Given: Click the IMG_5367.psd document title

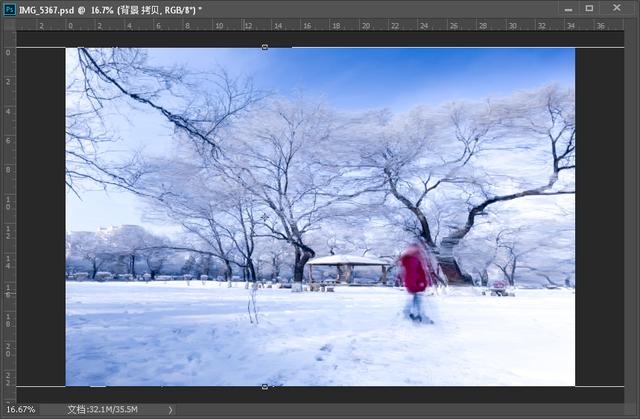Looking at the screenshot, I should (x=110, y=10).
